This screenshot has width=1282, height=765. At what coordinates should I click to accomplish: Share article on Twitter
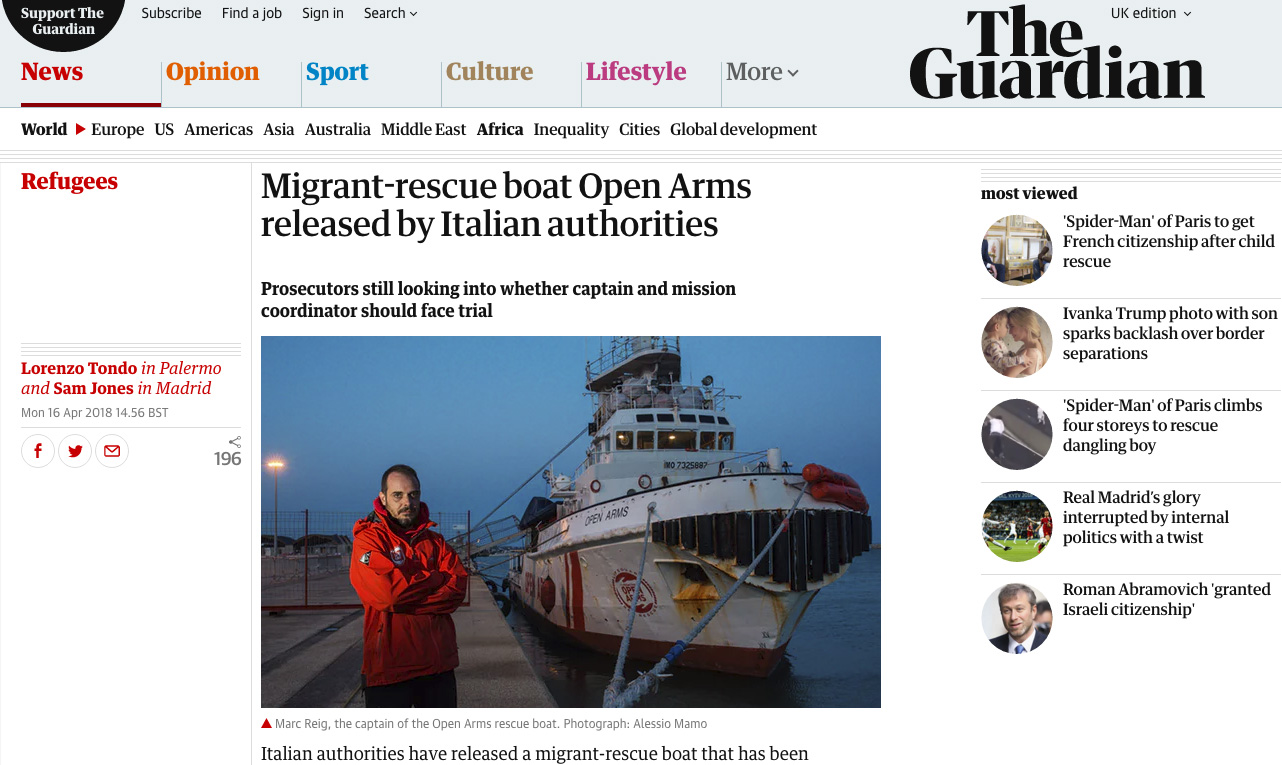[x=75, y=451]
